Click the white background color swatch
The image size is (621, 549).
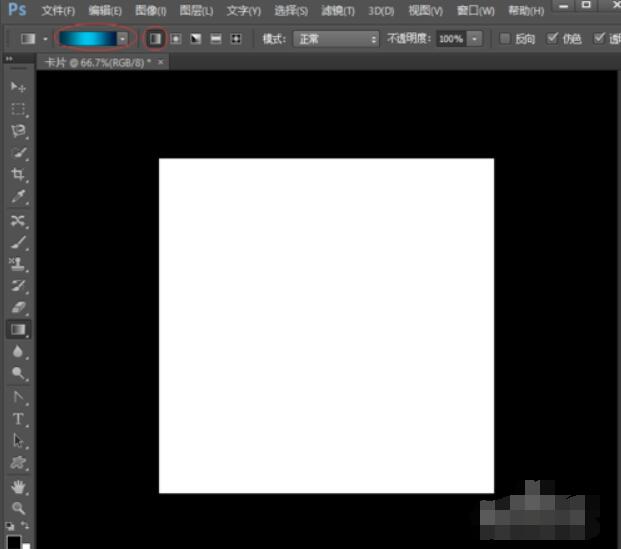[26, 546]
